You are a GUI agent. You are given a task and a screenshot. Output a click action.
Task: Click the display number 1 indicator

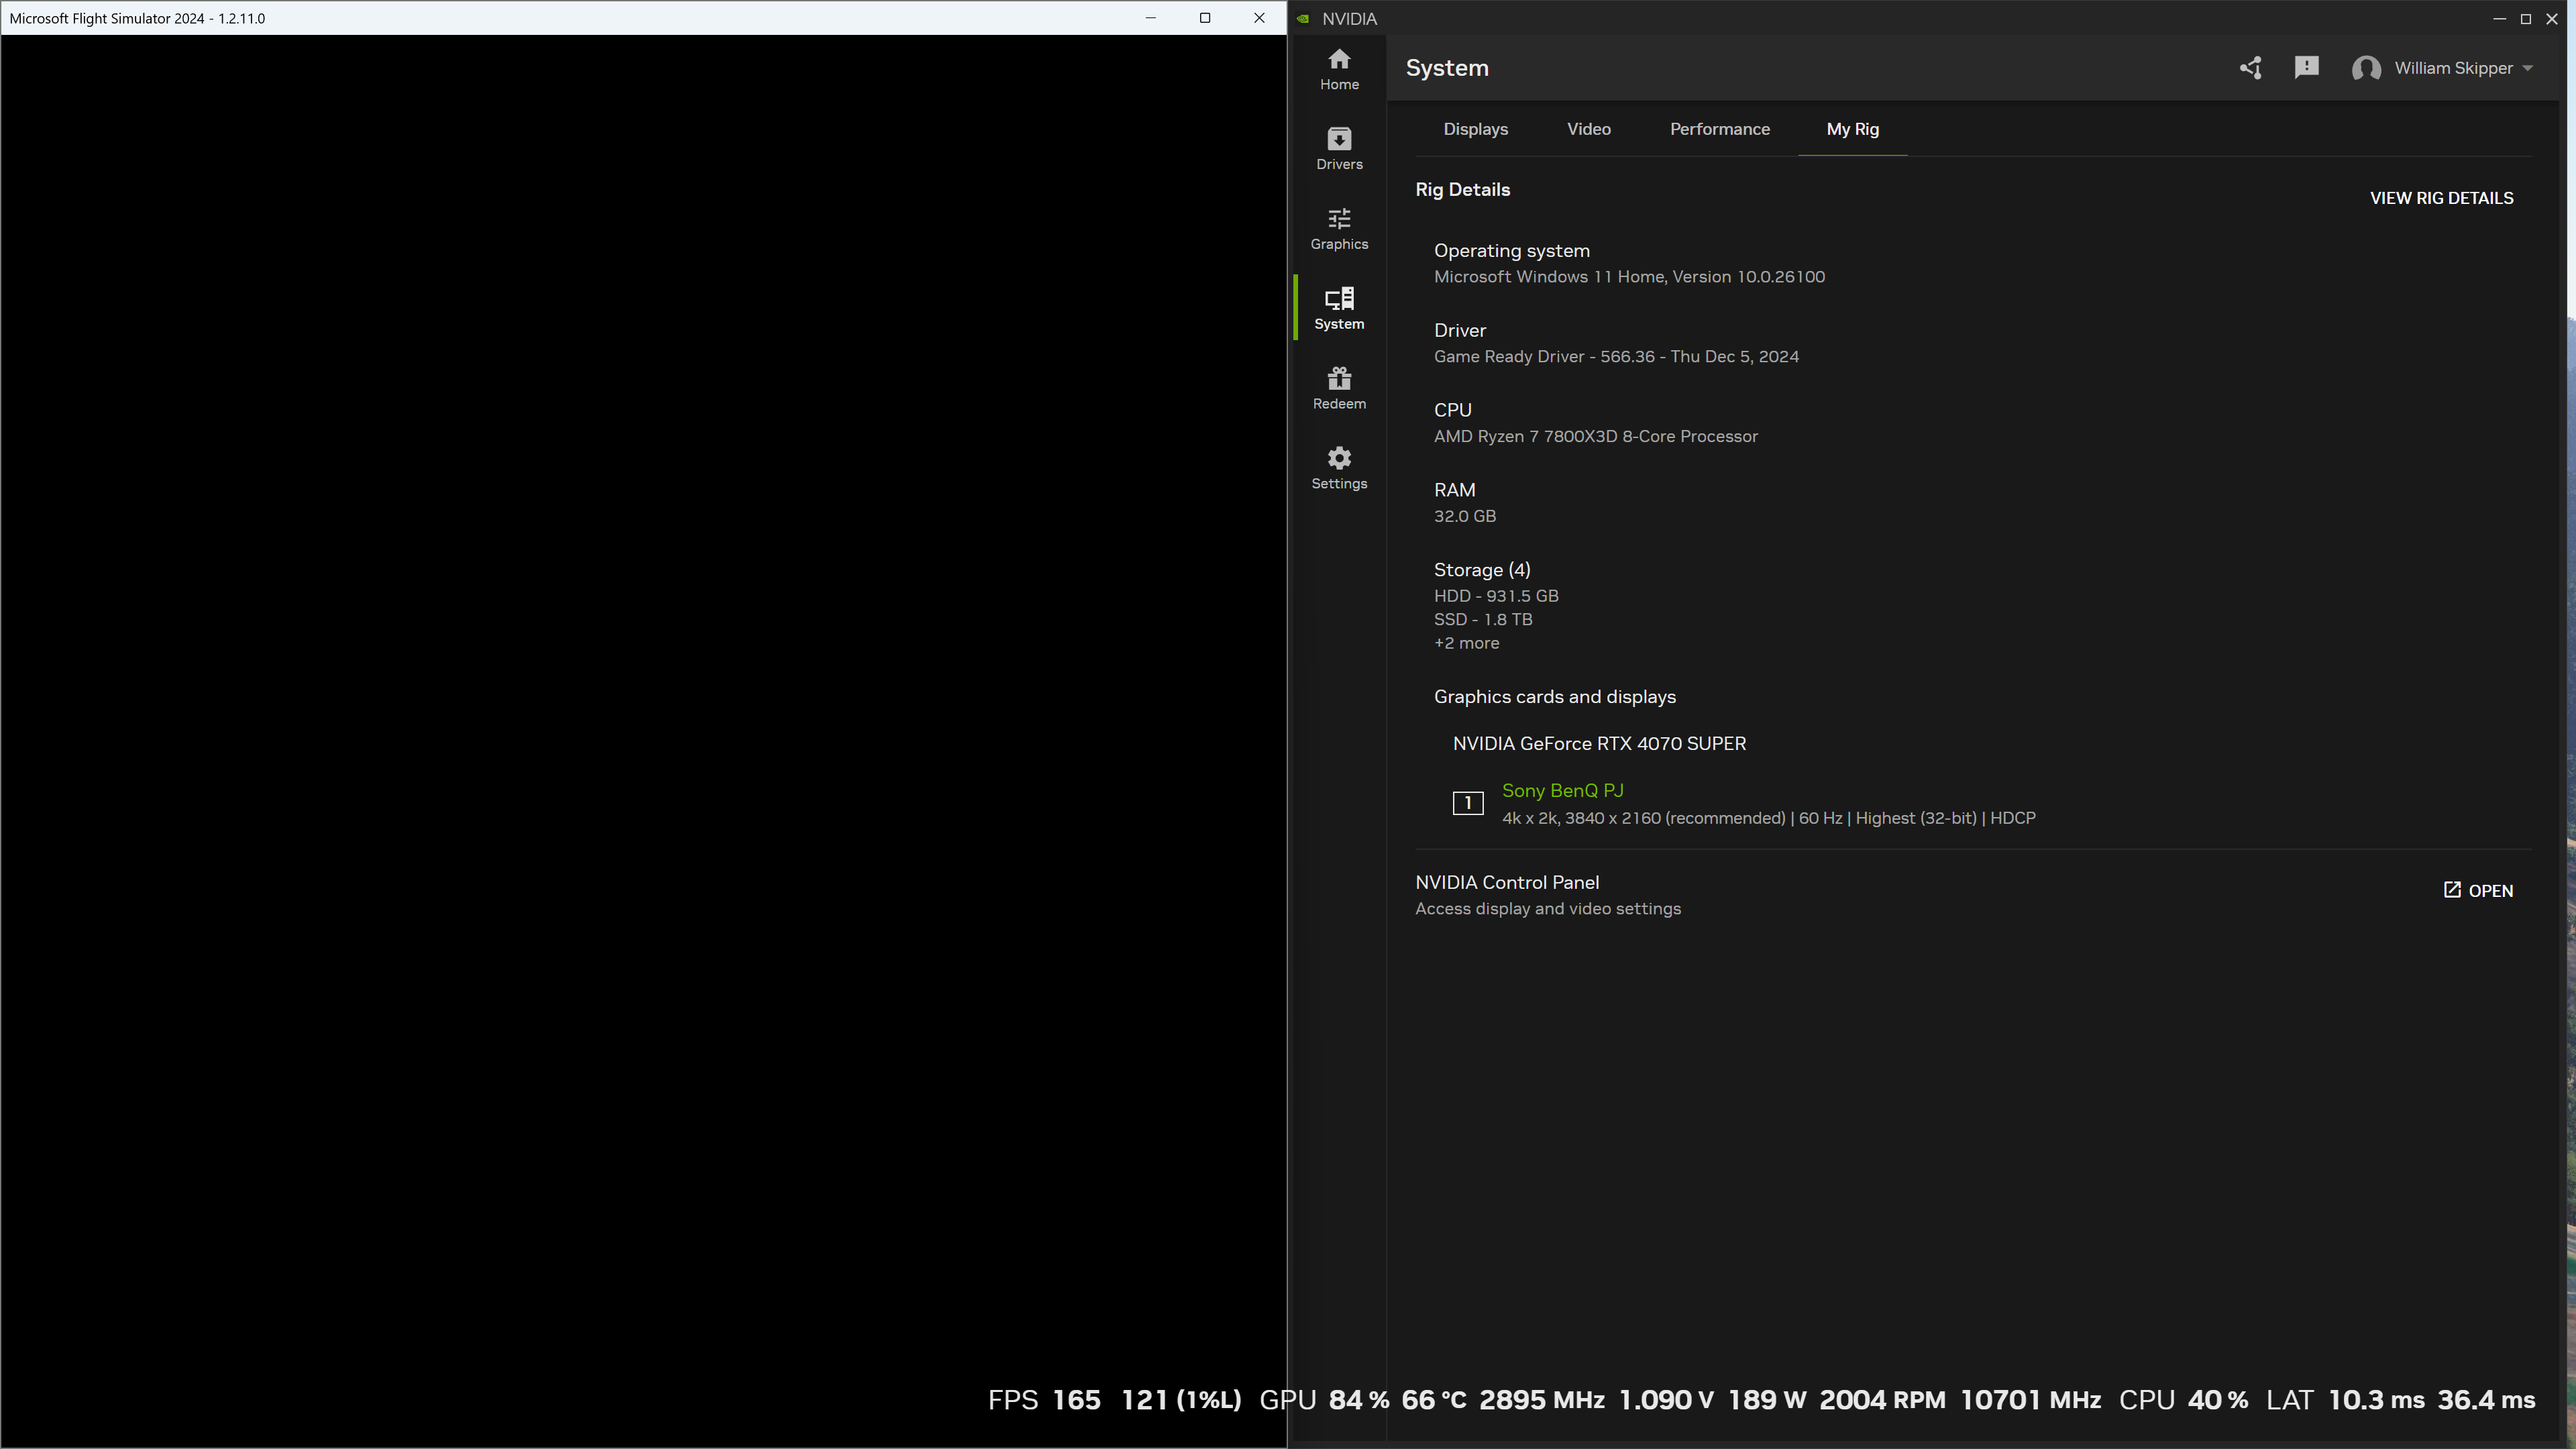1467,802
